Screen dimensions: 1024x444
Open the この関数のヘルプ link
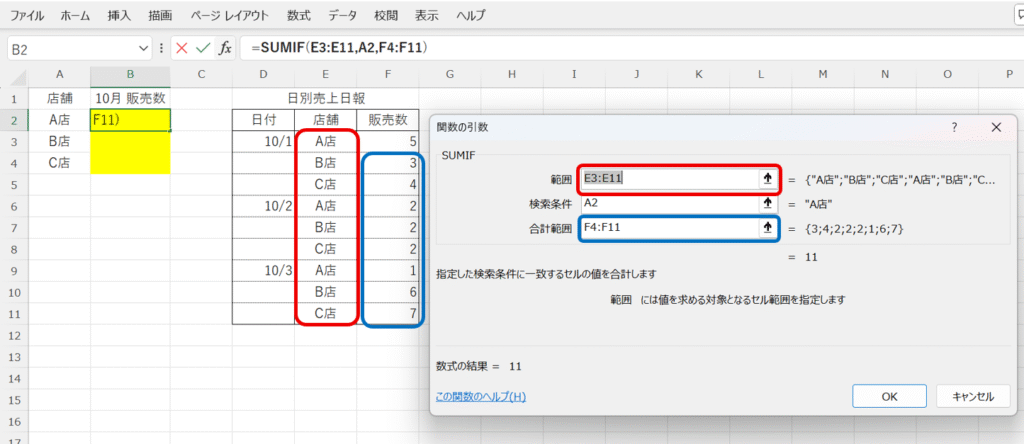point(481,397)
